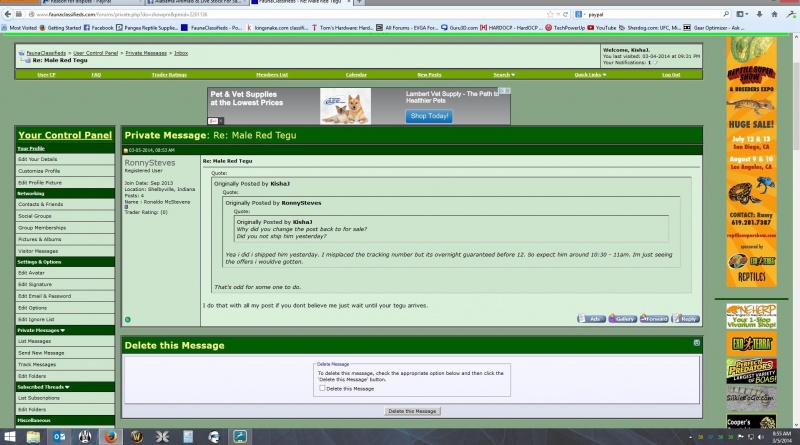
Task: Click the Firefox icon in the taskbar
Action: pos(111,437)
